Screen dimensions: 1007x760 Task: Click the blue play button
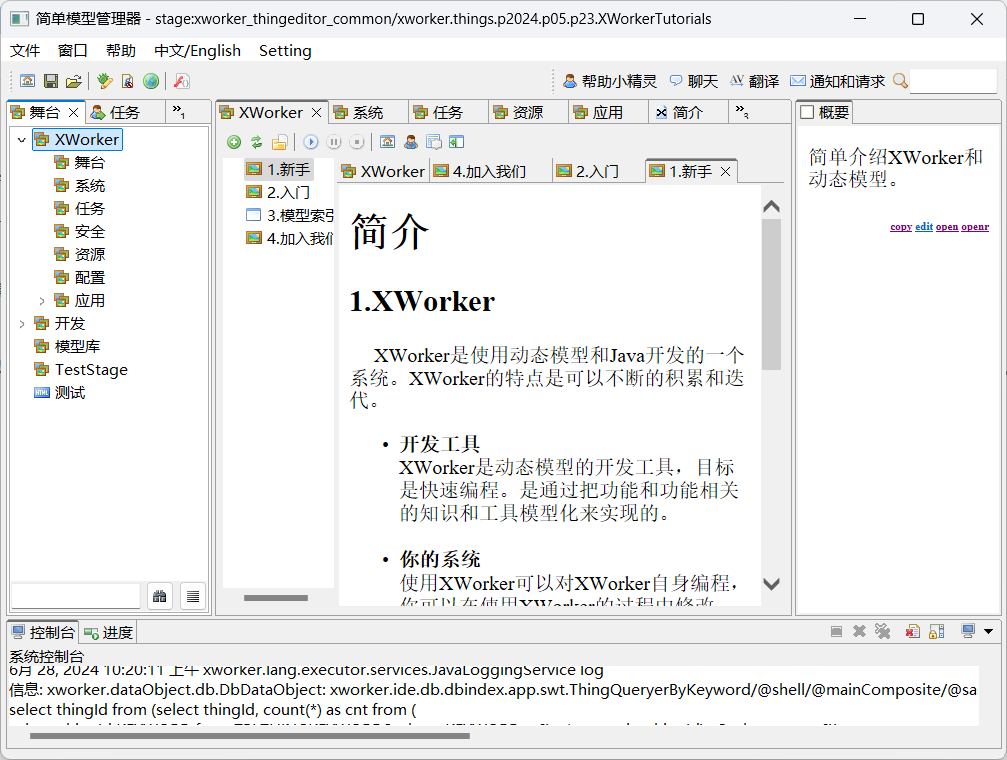311,142
